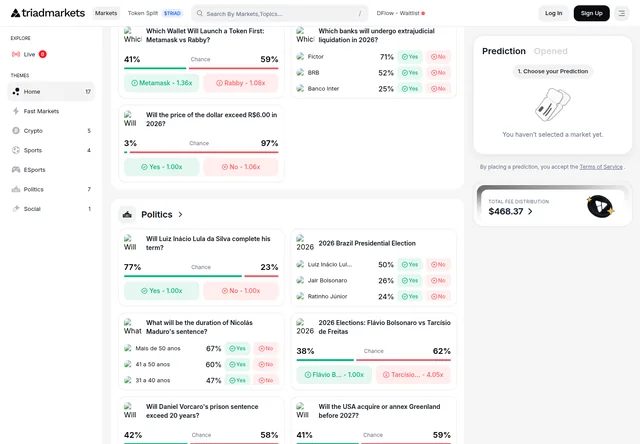Choose Yes for Fictor liquidation
This screenshot has width=640, height=444.
[410, 57]
